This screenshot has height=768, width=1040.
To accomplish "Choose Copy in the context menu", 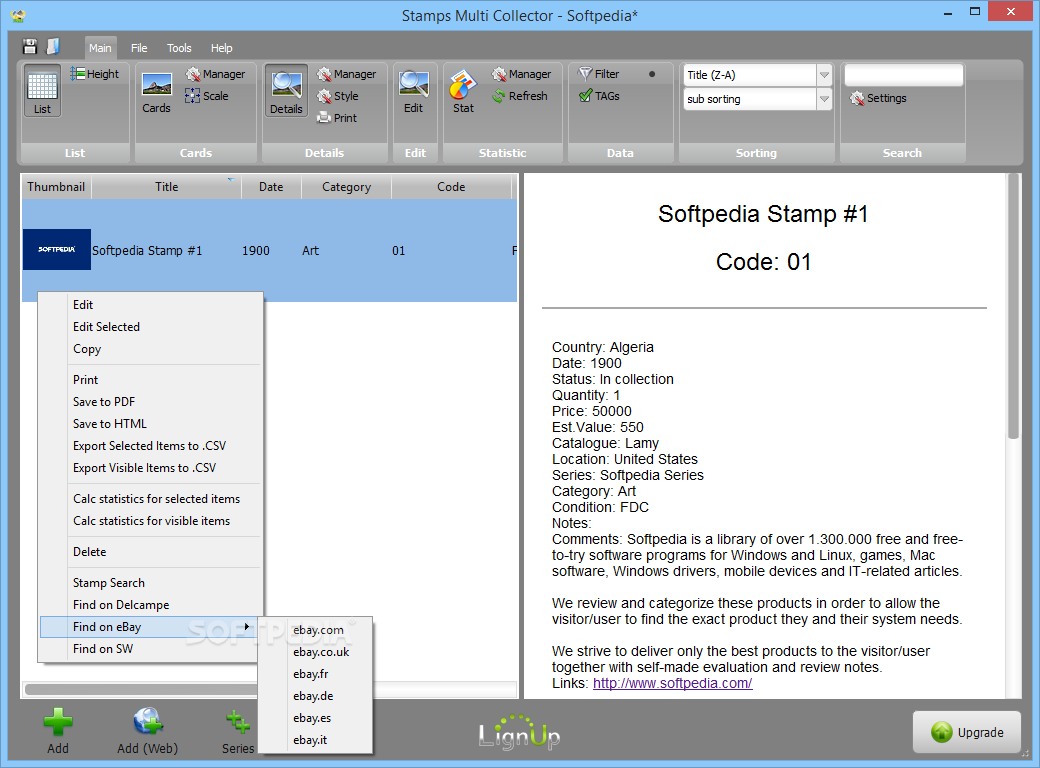I will [151, 349].
